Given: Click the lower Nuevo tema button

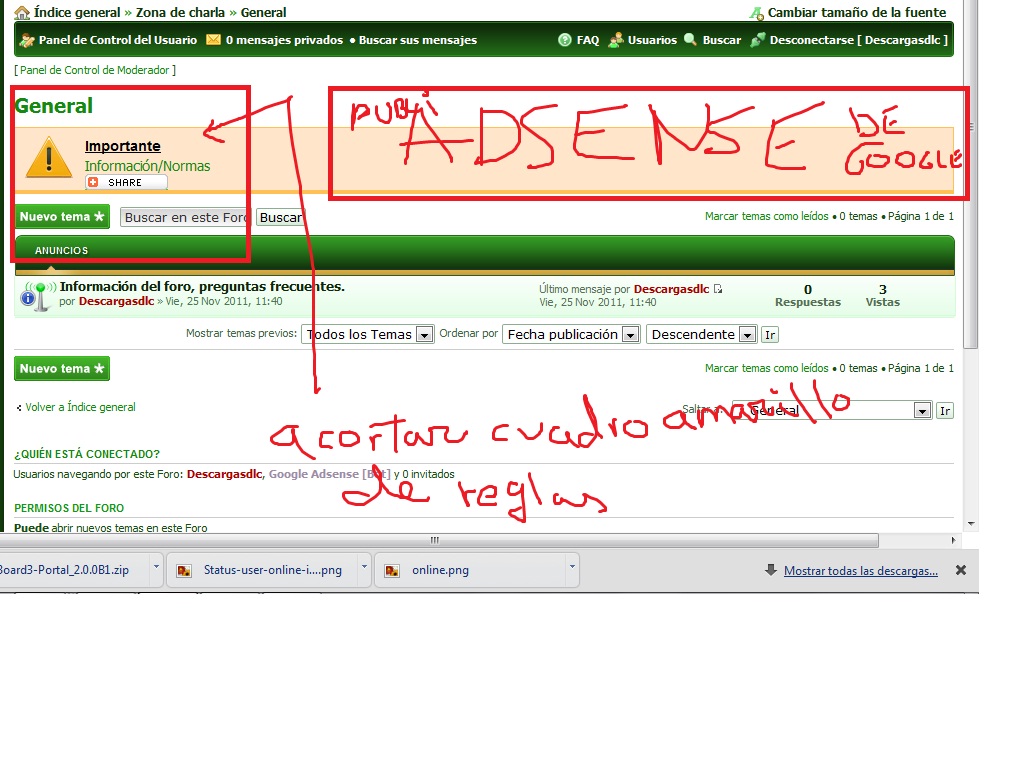Looking at the screenshot, I should [x=62, y=368].
